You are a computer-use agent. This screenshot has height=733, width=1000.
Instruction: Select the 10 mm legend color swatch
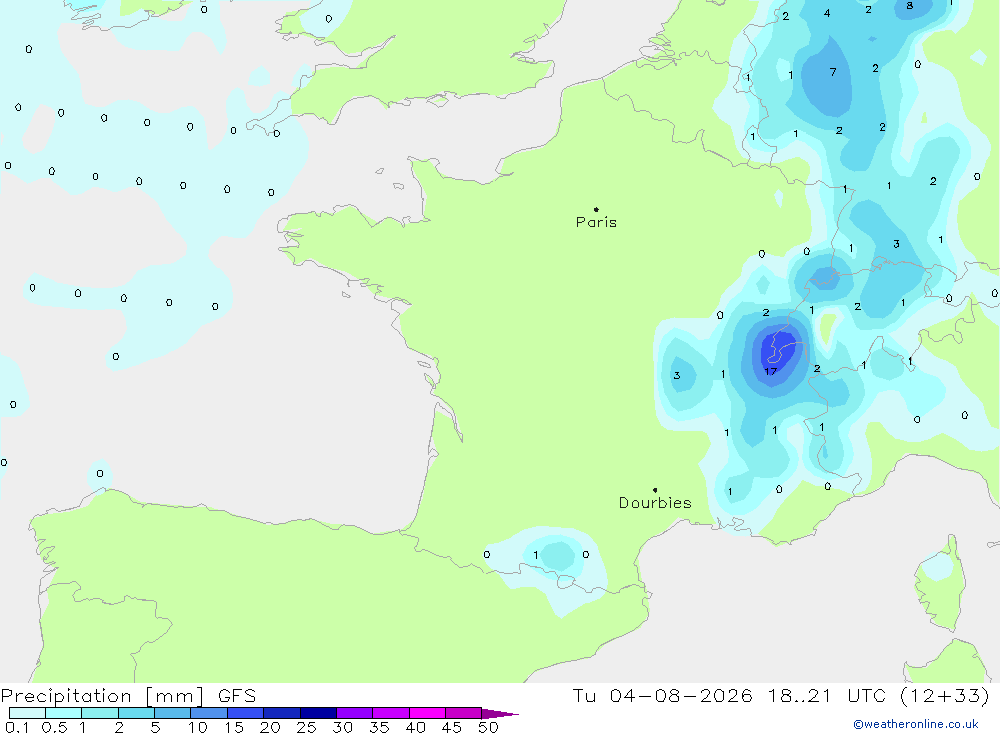(x=209, y=713)
